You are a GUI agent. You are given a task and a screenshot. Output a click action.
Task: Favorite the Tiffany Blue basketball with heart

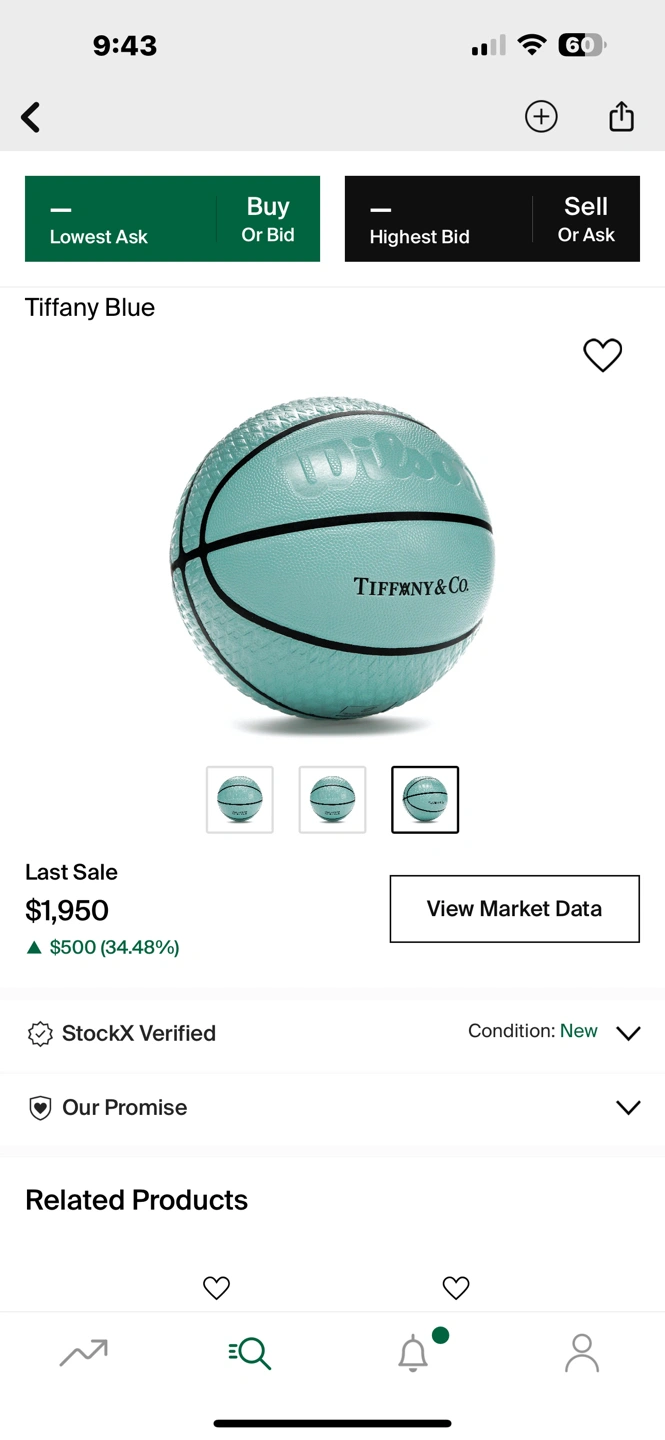[603, 354]
